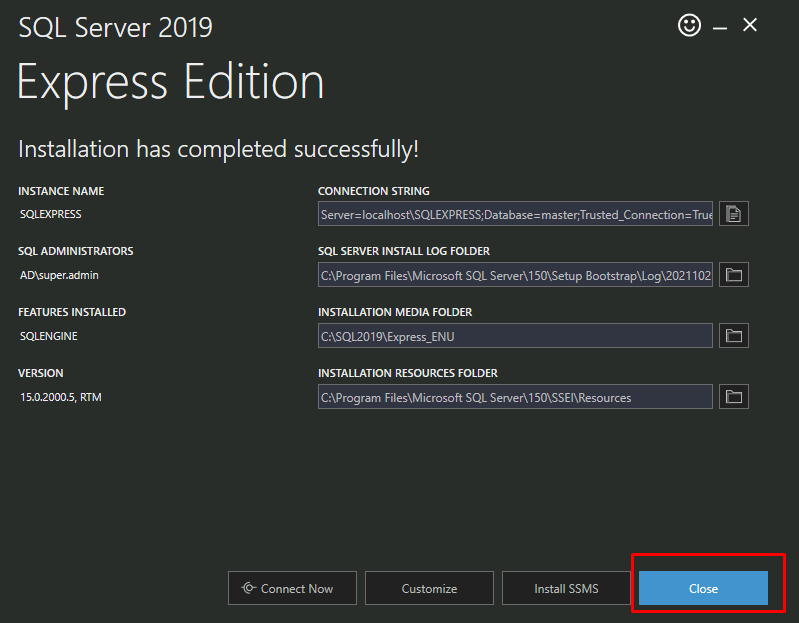
Task: Close the window using the X icon
Action: [750, 26]
